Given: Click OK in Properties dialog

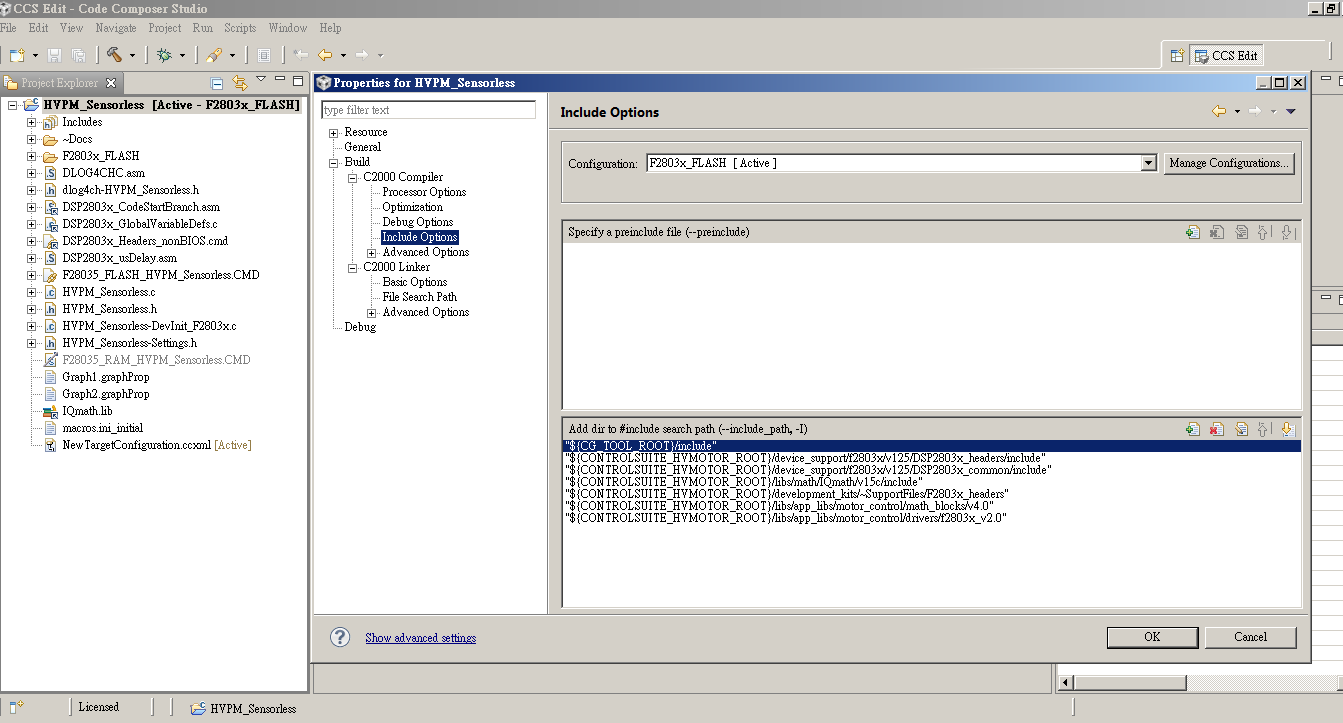Looking at the screenshot, I should (x=1152, y=637).
